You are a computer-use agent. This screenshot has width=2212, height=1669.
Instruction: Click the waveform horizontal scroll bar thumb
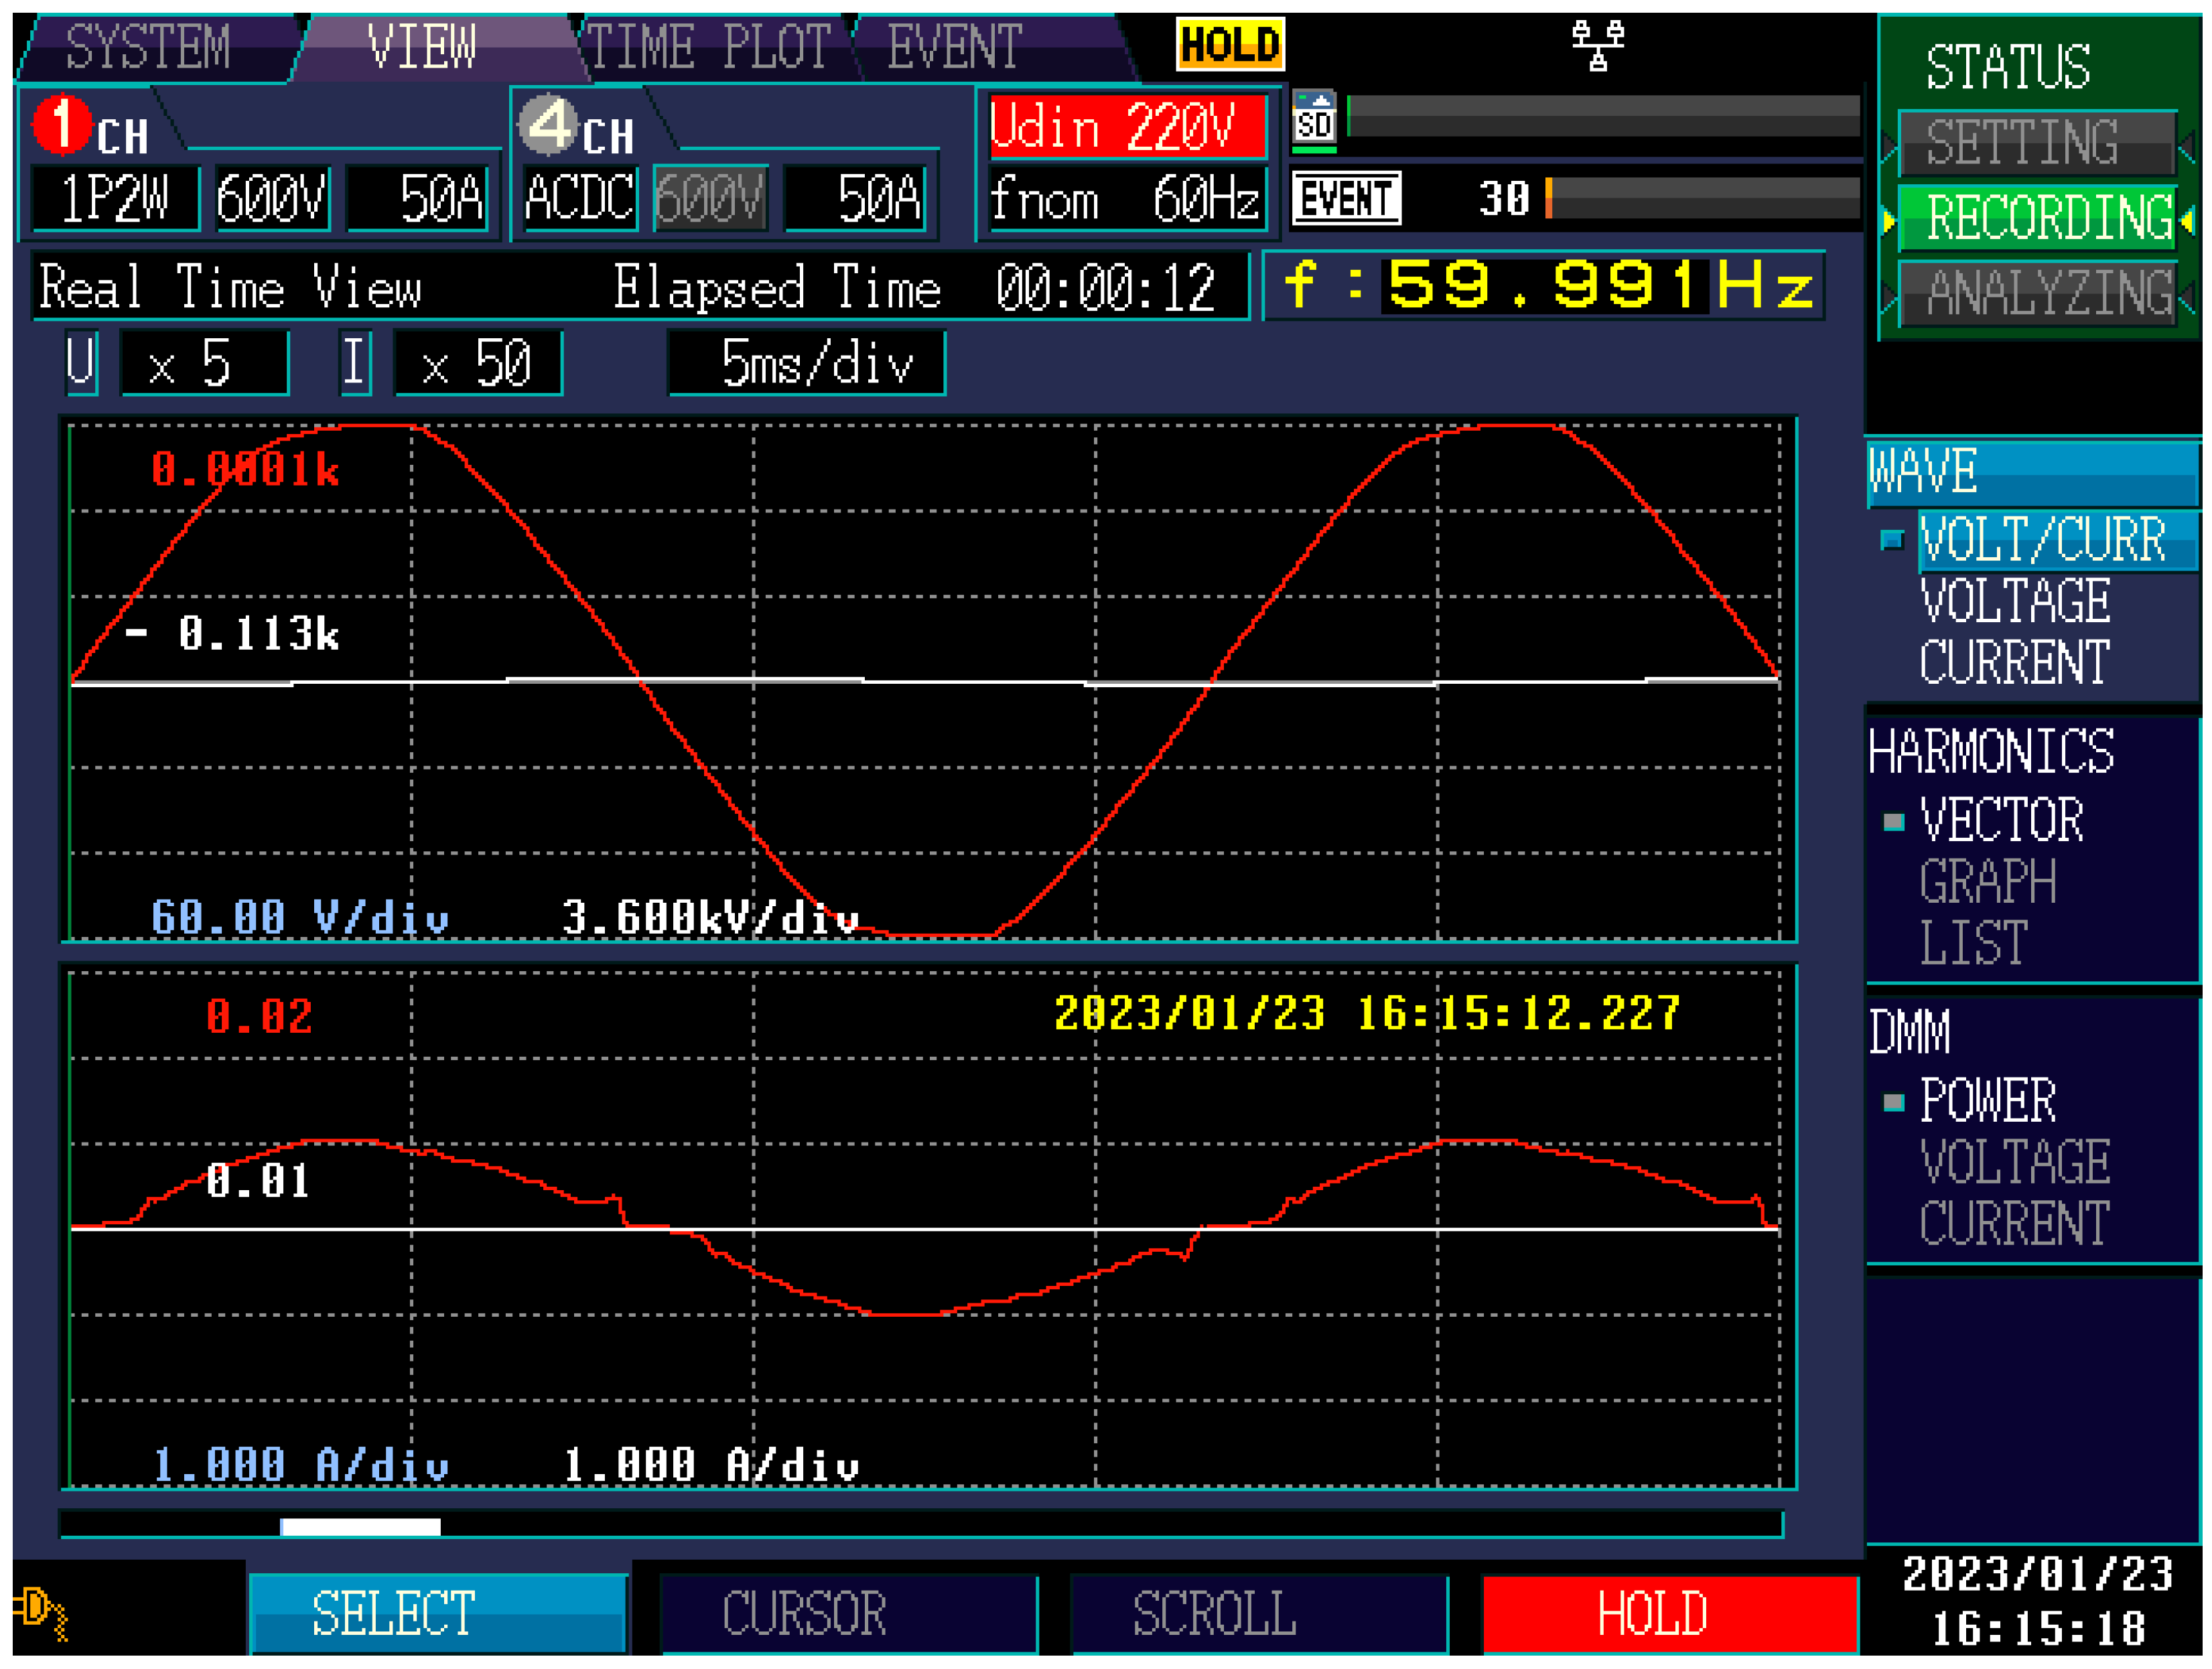click(360, 1527)
